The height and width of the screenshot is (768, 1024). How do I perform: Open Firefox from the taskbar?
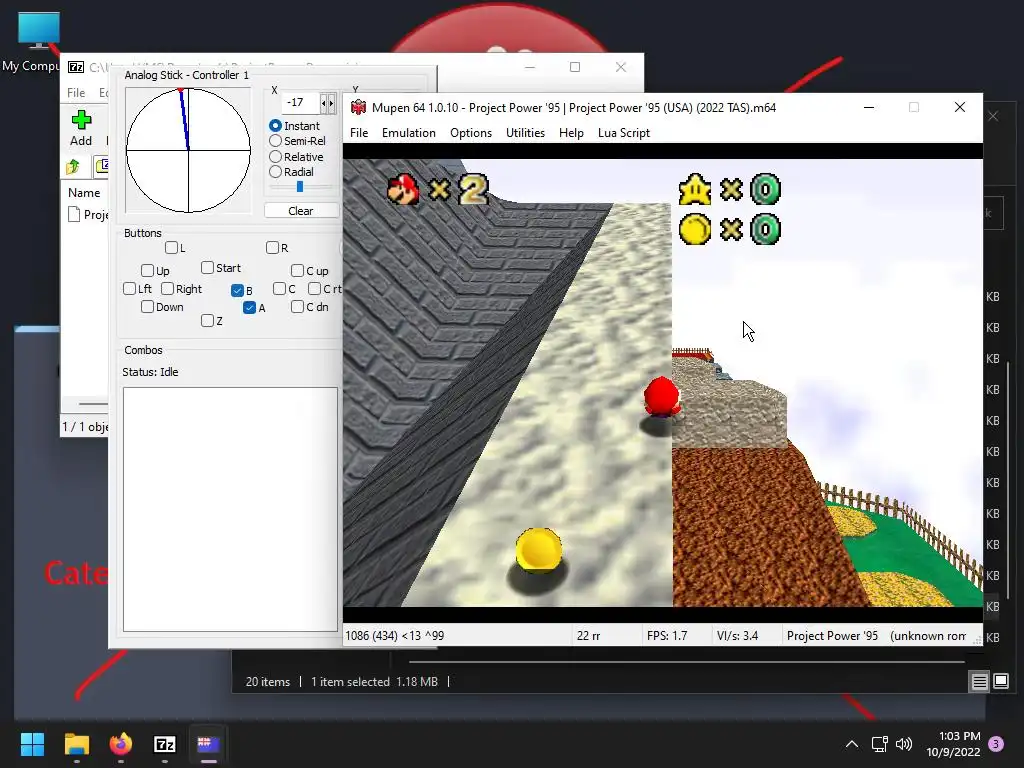[x=121, y=744]
